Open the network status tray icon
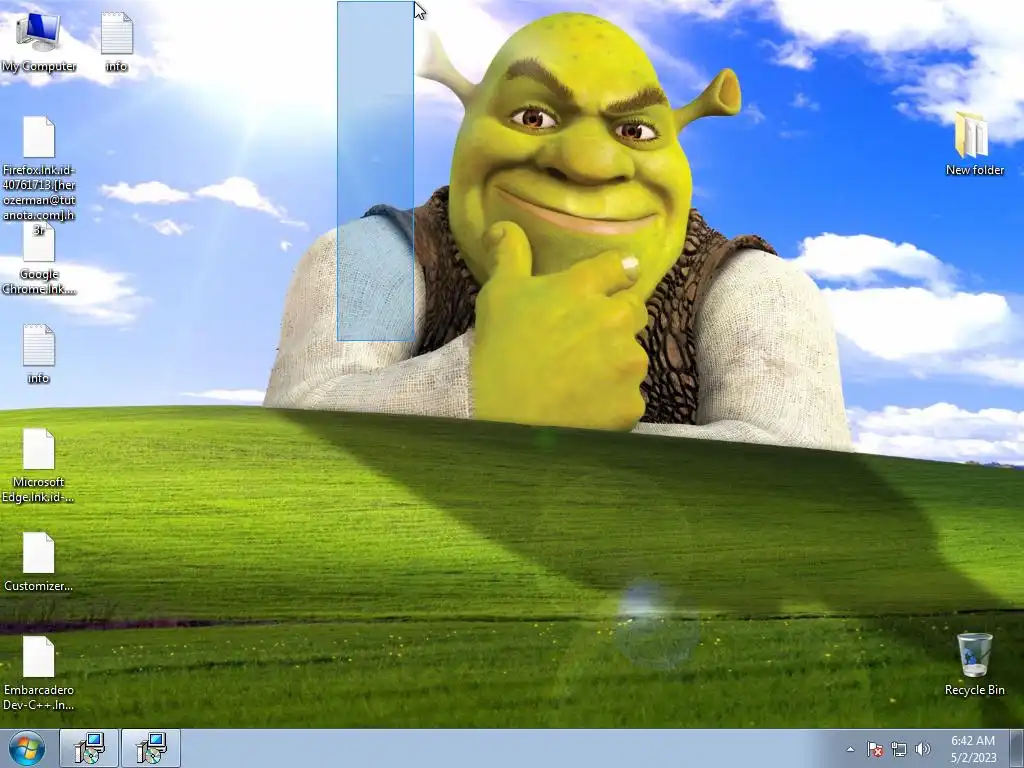The image size is (1024, 768). tap(899, 749)
